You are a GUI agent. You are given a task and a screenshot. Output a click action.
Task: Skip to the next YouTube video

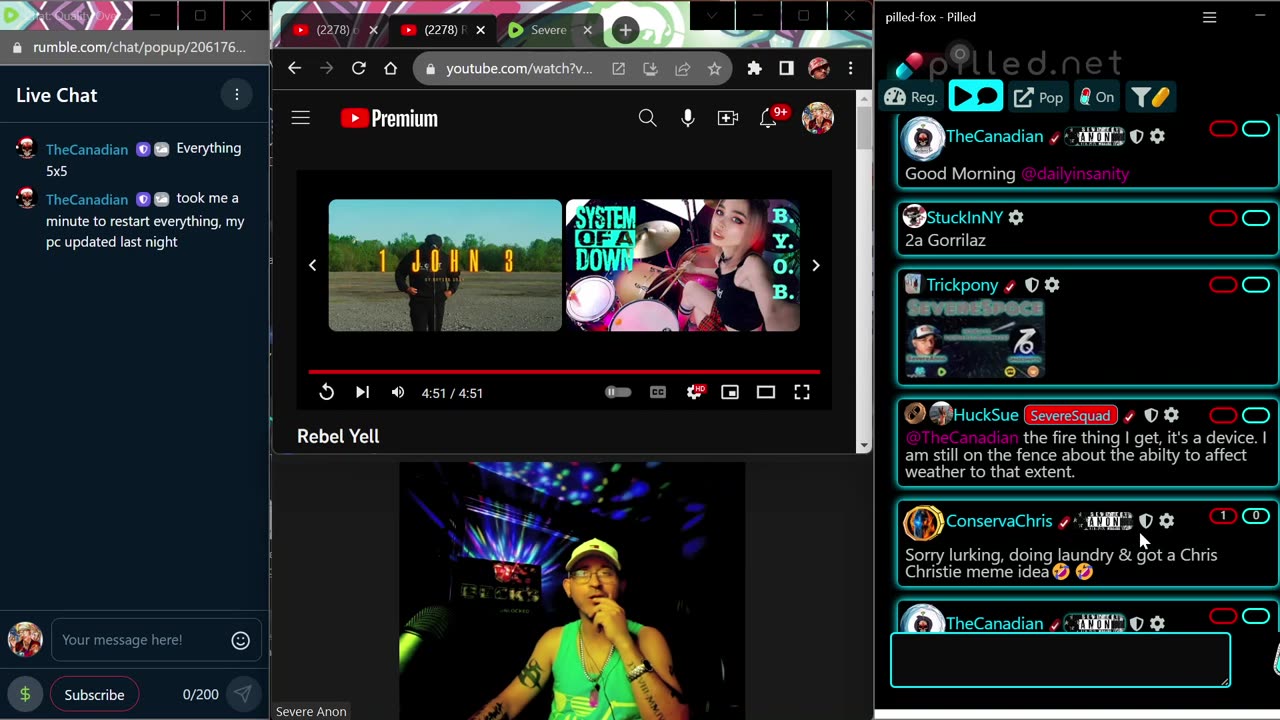click(362, 393)
